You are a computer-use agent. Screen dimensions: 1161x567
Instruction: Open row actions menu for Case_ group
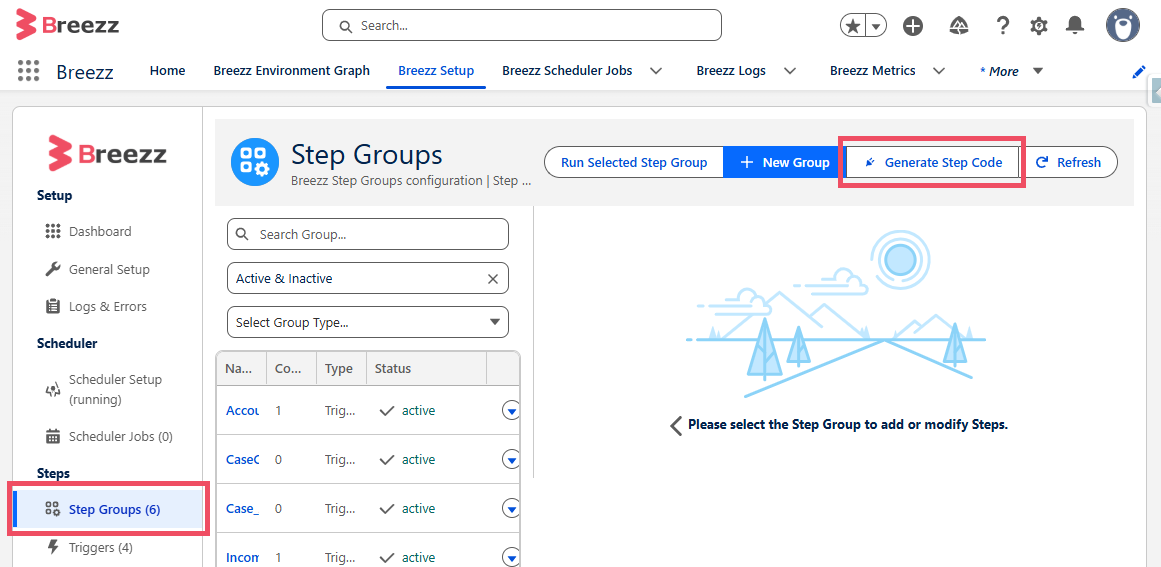tap(511, 508)
